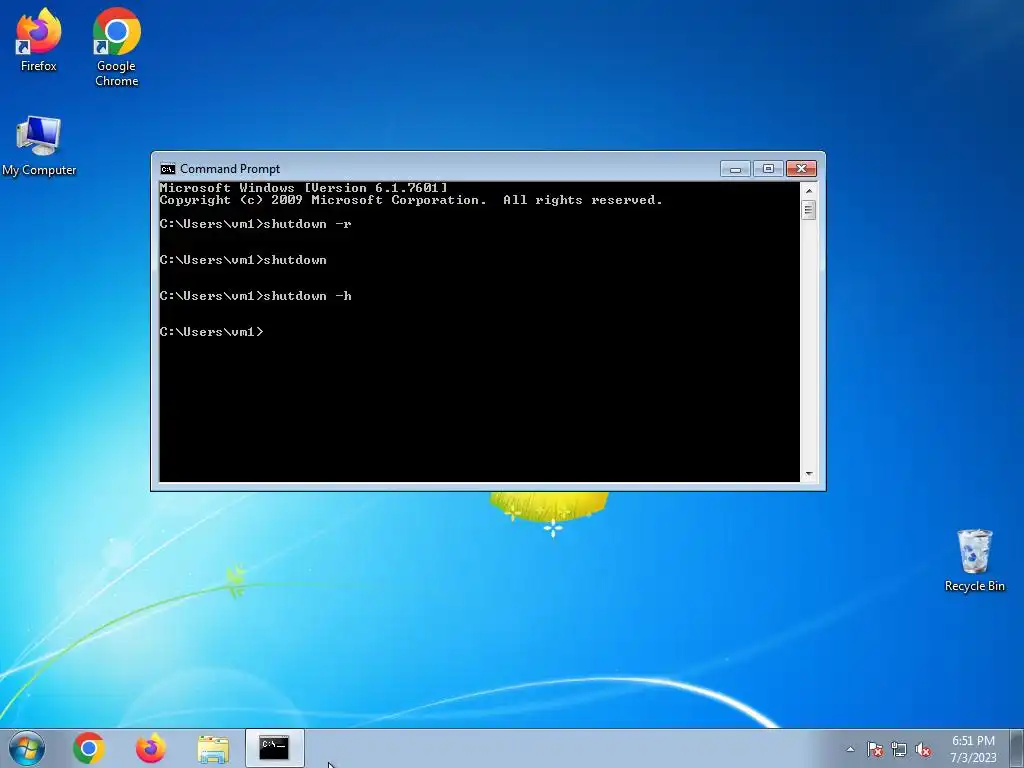The width and height of the screenshot is (1024, 768).
Task: Select the My Computer desktop icon
Action: (39, 146)
